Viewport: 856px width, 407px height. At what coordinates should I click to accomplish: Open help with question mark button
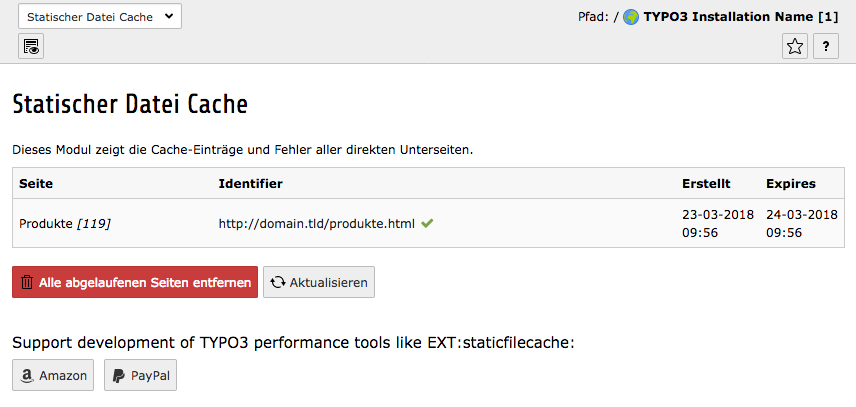pyautogui.click(x=825, y=46)
